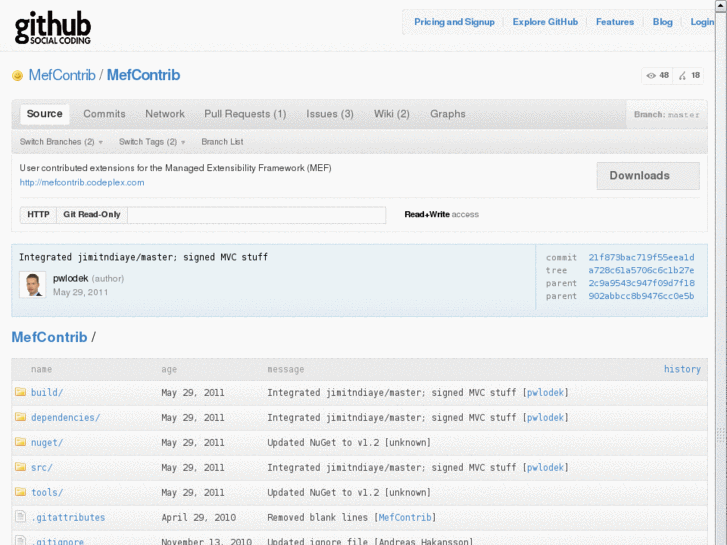This screenshot has height=545, width=727.
Task: Select the Source tab
Action: click(x=45, y=114)
